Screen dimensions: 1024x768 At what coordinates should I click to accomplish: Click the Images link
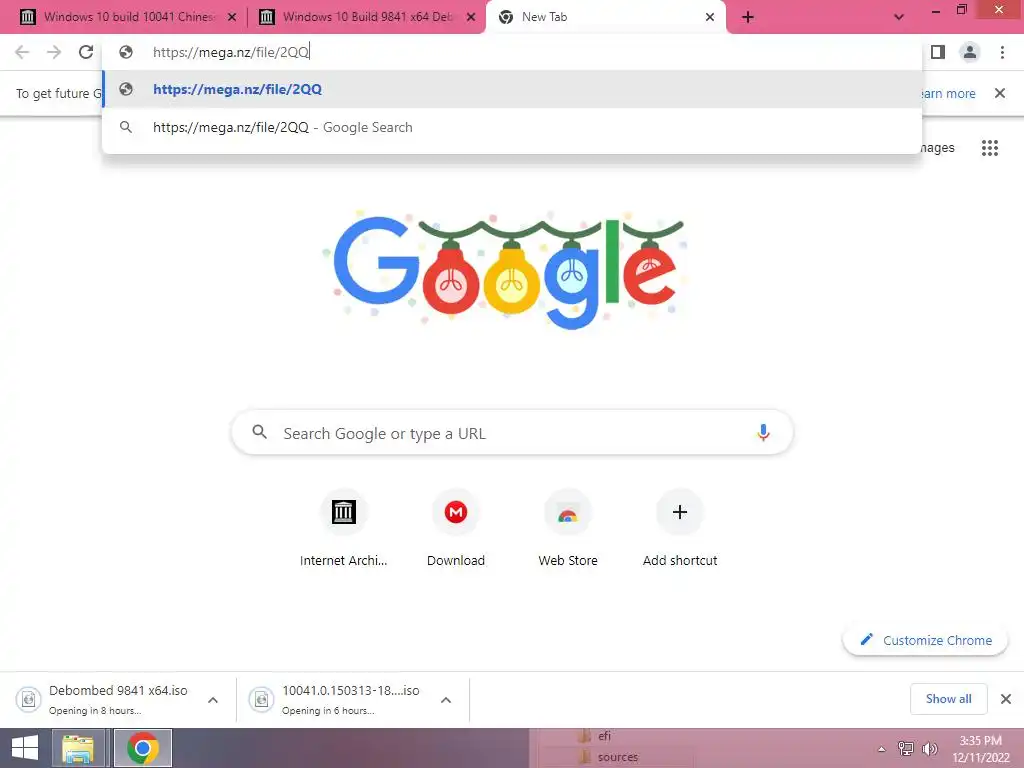coord(938,148)
